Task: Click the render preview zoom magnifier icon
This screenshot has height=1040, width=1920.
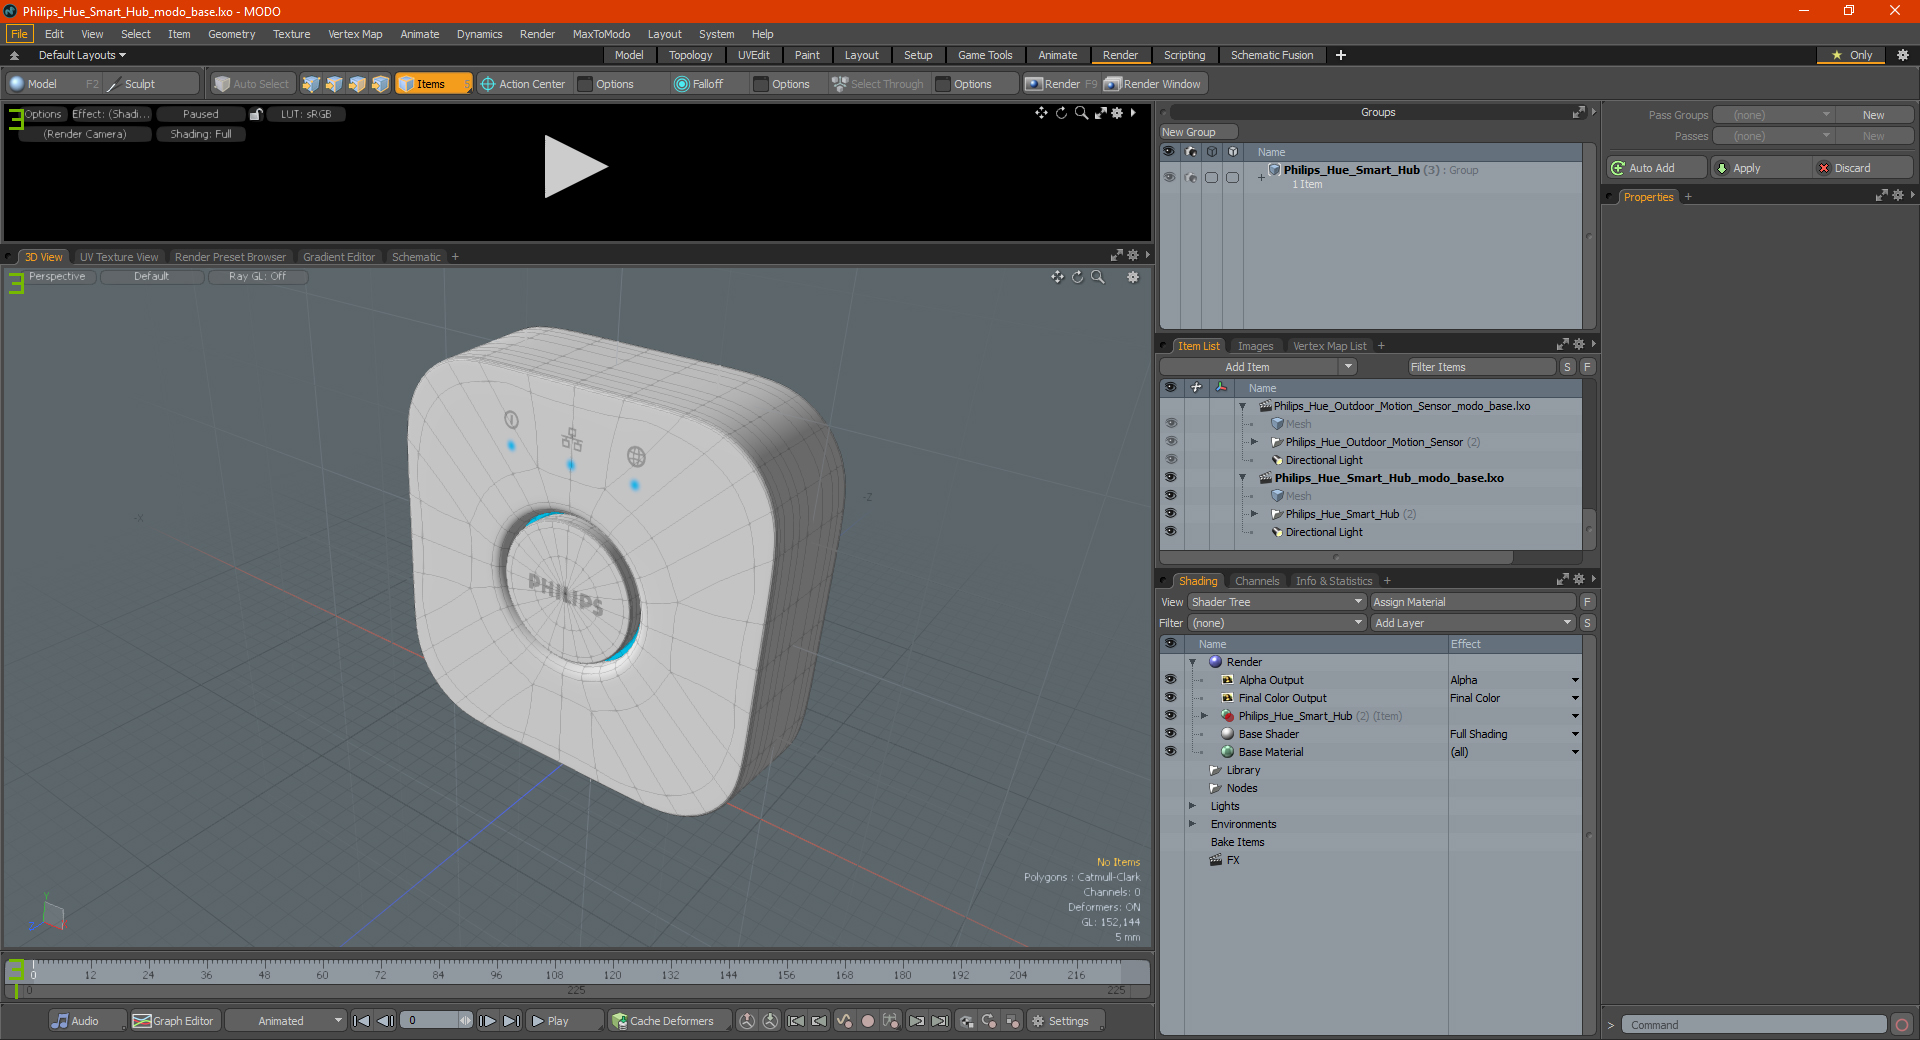Action: coord(1081,113)
